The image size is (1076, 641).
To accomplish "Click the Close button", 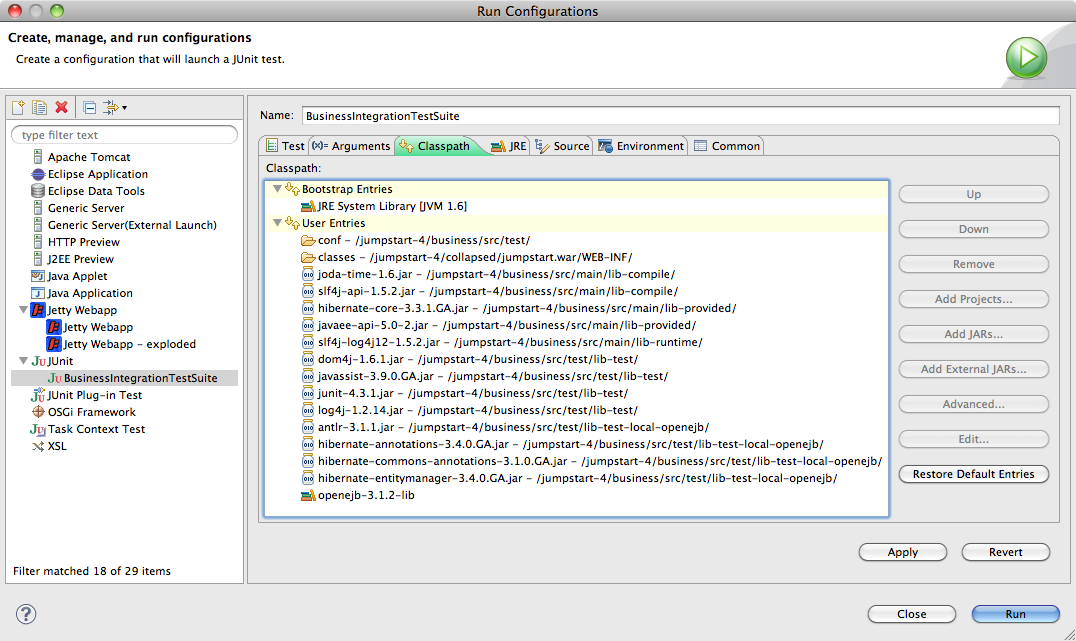I will pyautogui.click(x=911, y=614).
